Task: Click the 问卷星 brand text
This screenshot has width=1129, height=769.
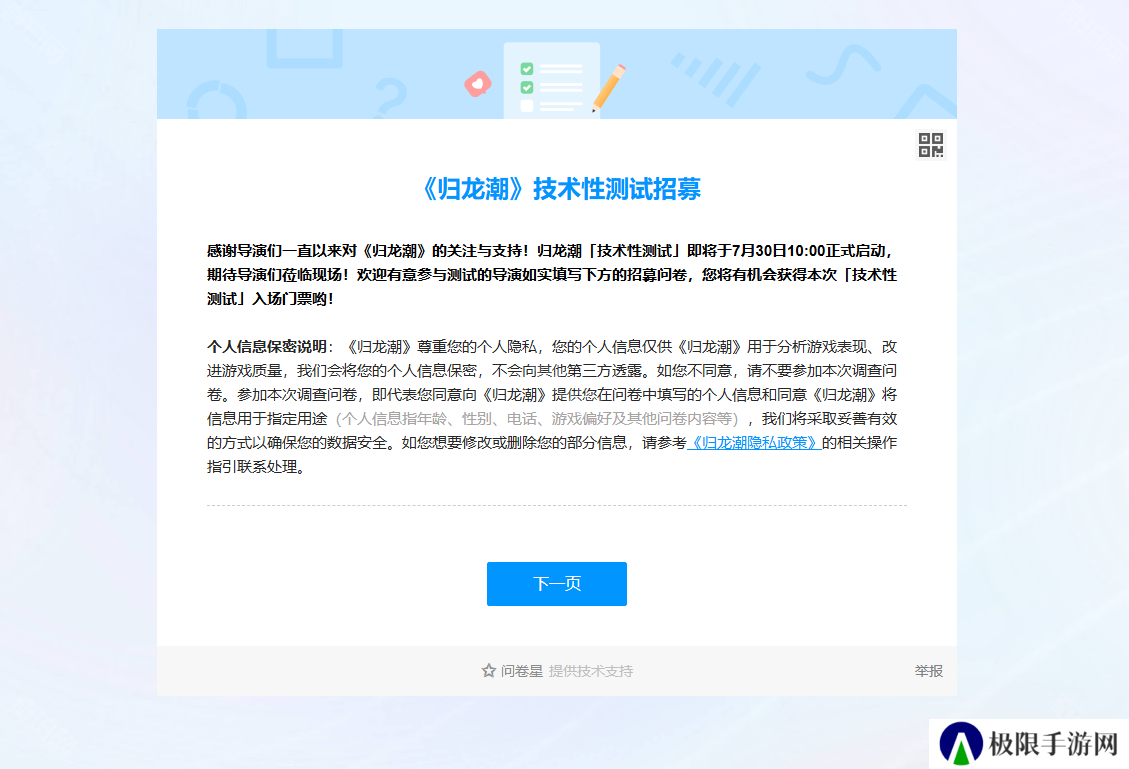Action: coord(522,671)
